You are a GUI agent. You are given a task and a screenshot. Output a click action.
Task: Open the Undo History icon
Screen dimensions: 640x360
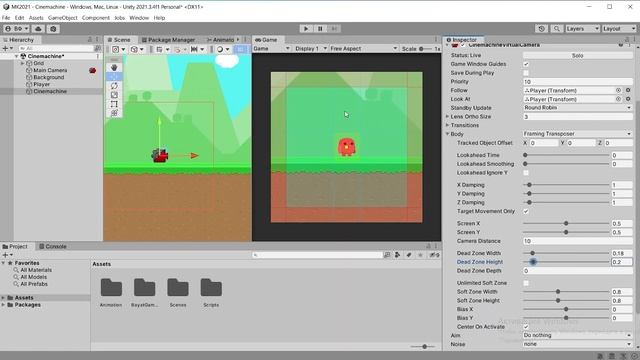click(x=542, y=29)
